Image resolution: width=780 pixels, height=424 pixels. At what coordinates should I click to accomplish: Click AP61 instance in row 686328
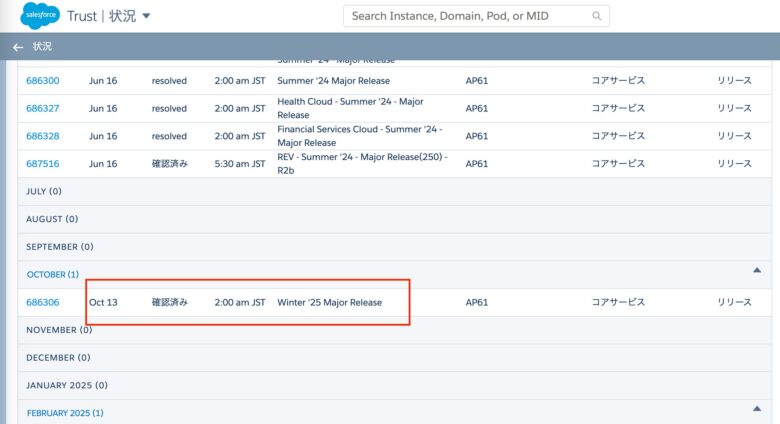coord(477,136)
